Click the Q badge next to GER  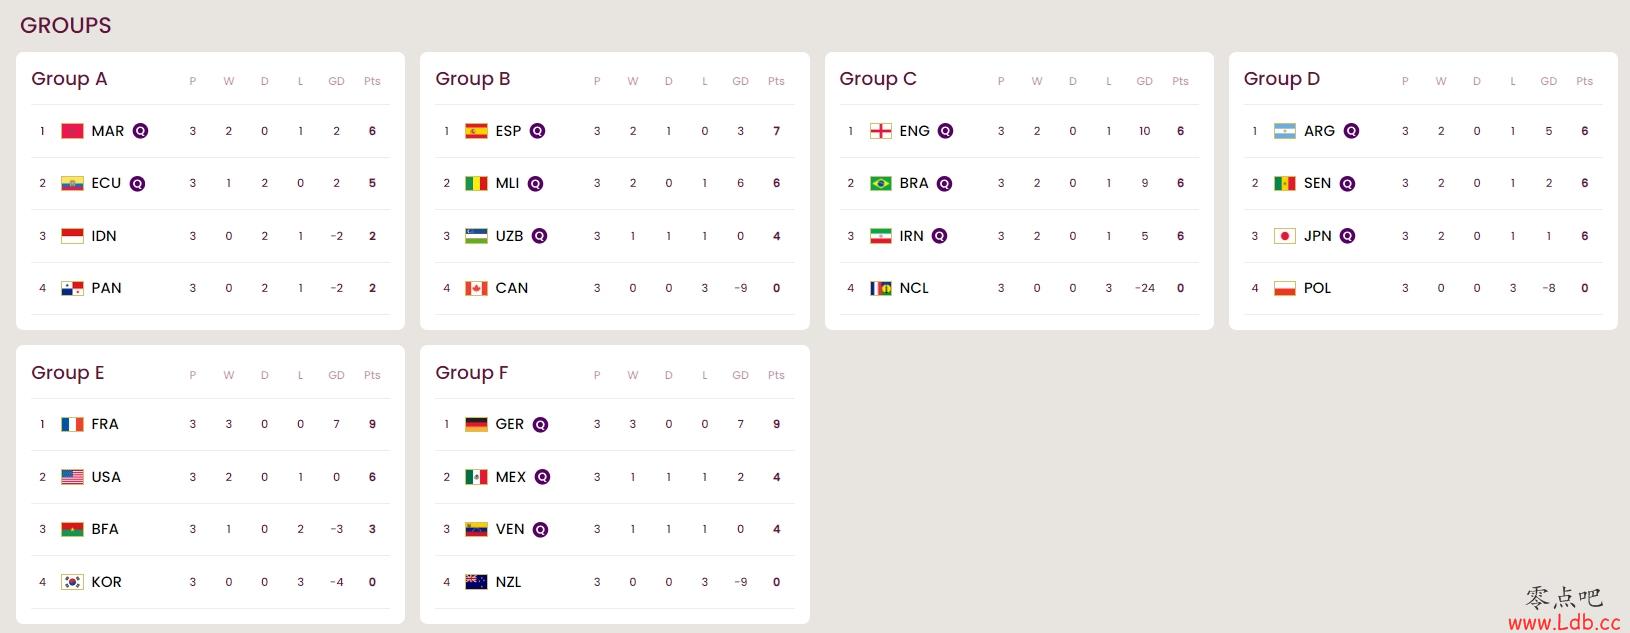[x=540, y=424]
